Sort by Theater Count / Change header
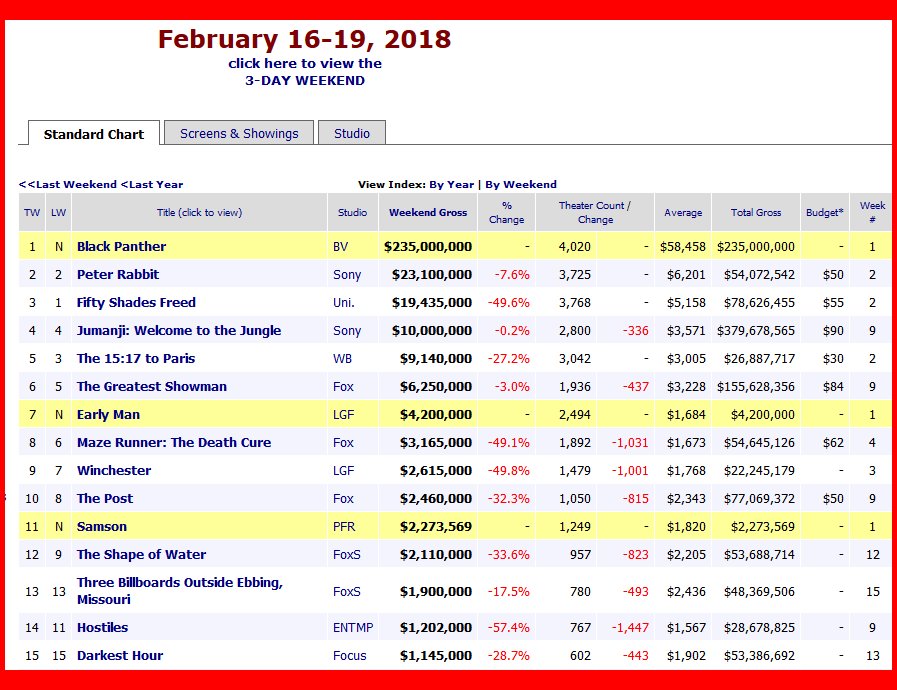The width and height of the screenshot is (897, 690). (x=595, y=212)
